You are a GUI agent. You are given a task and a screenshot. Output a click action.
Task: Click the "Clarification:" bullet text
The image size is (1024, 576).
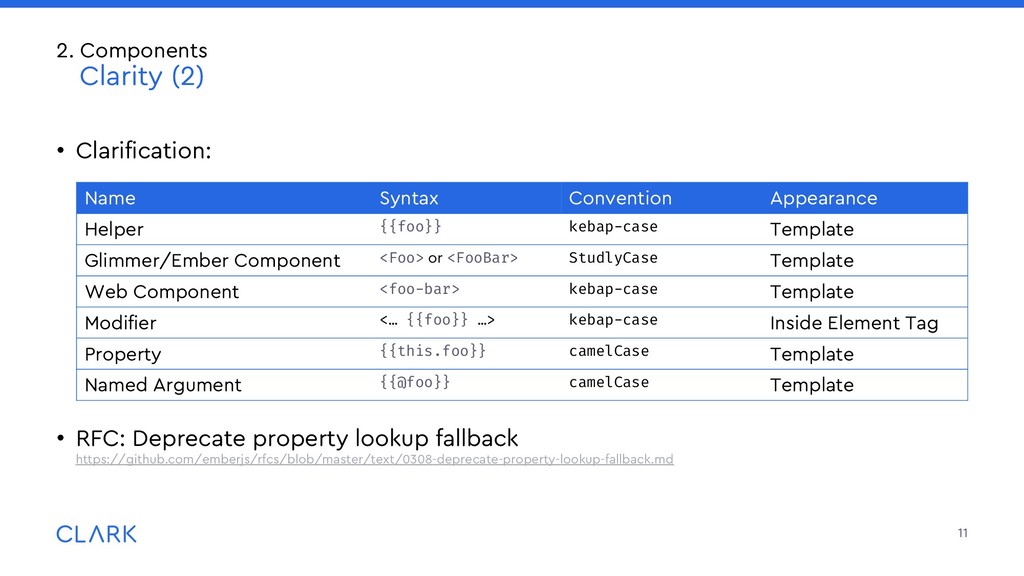tap(144, 151)
